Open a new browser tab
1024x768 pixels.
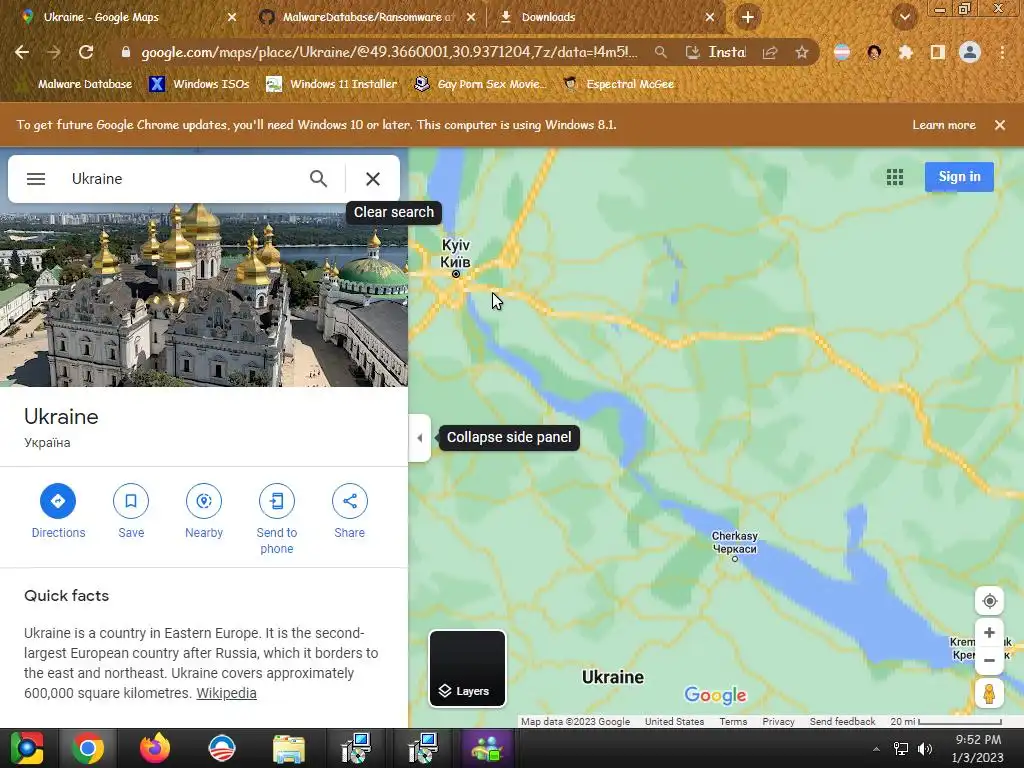point(748,17)
